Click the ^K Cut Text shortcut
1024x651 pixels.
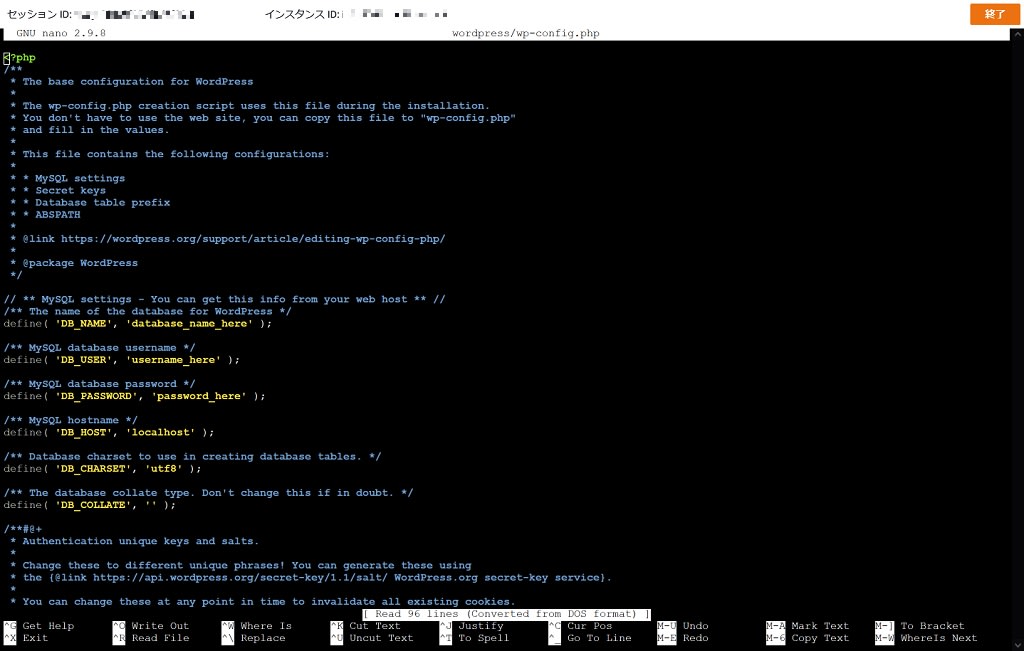pyautogui.click(x=366, y=626)
